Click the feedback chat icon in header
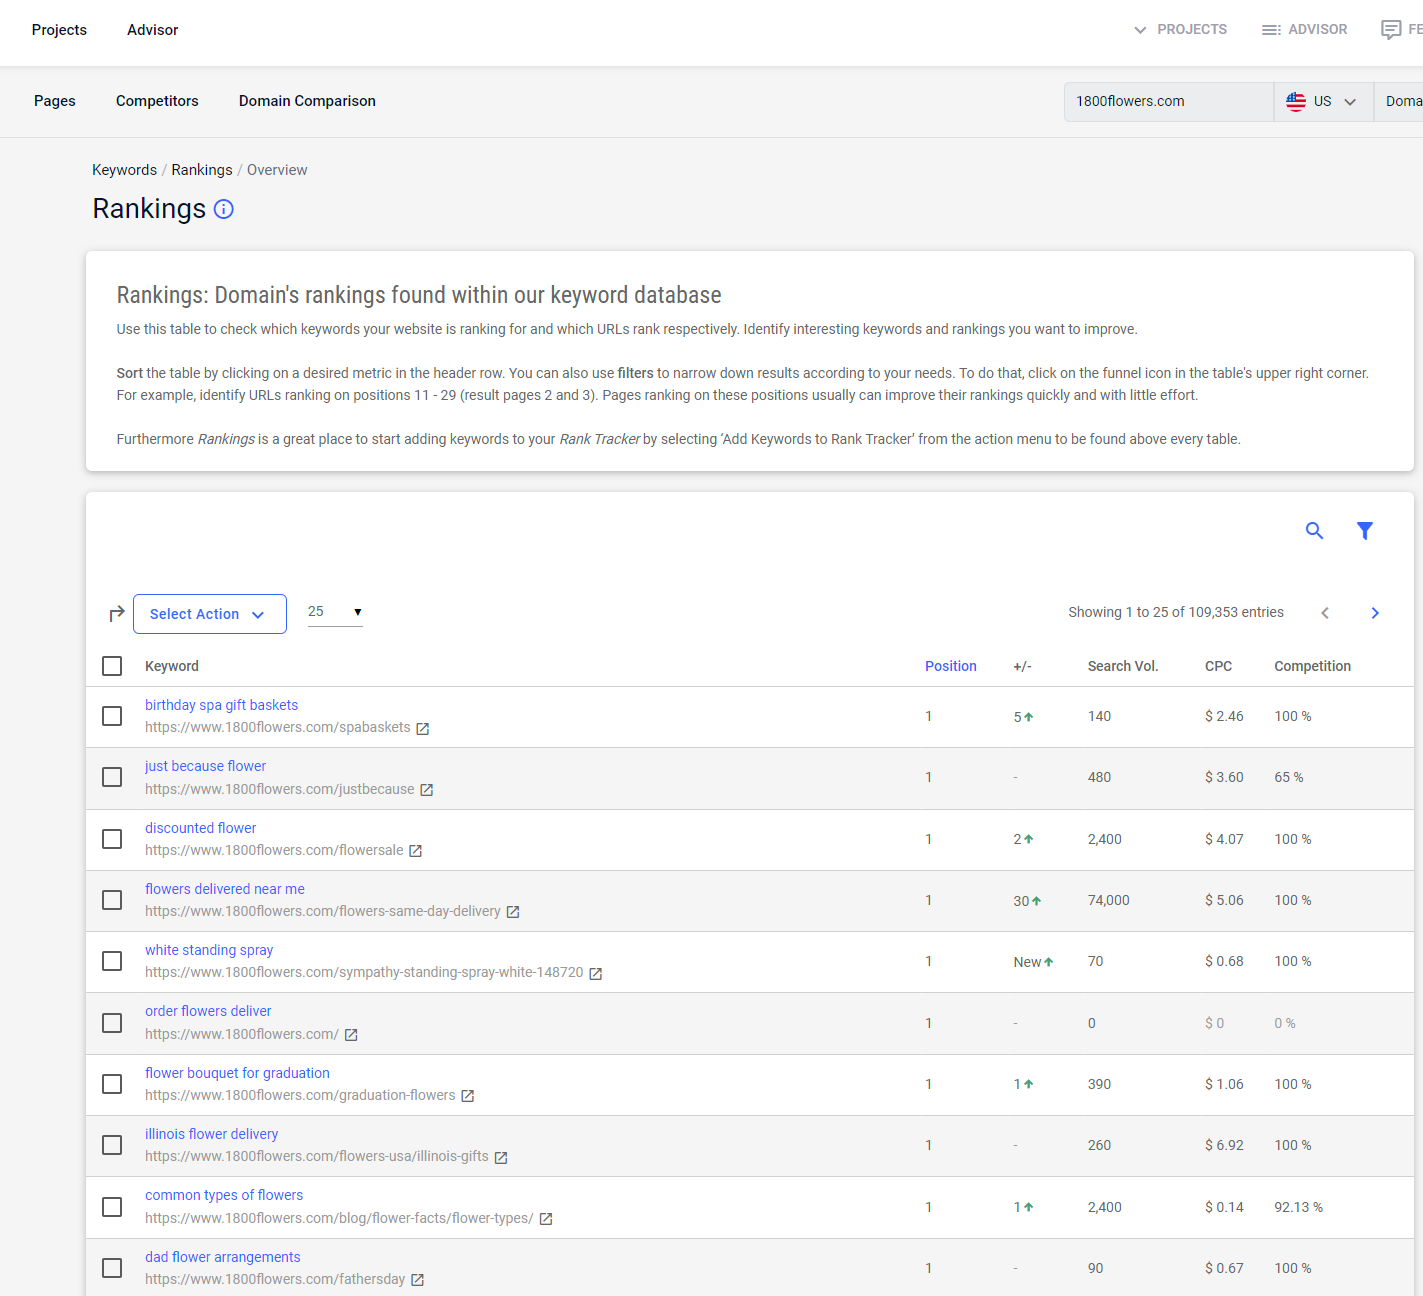1423x1296 pixels. click(1391, 30)
